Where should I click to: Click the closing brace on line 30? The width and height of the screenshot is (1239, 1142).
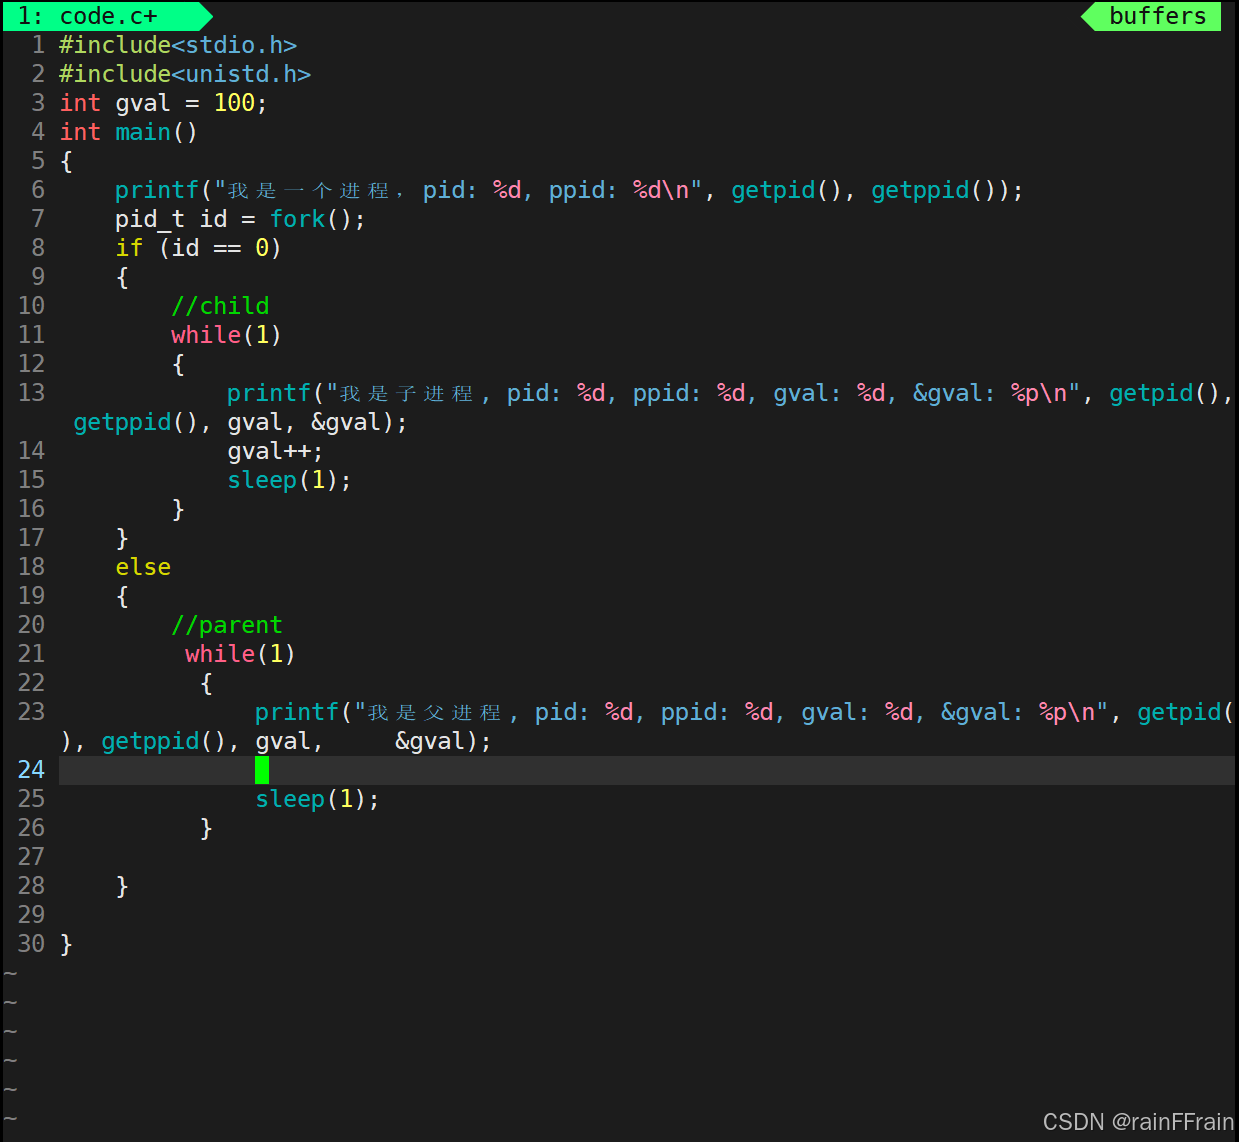coord(66,944)
